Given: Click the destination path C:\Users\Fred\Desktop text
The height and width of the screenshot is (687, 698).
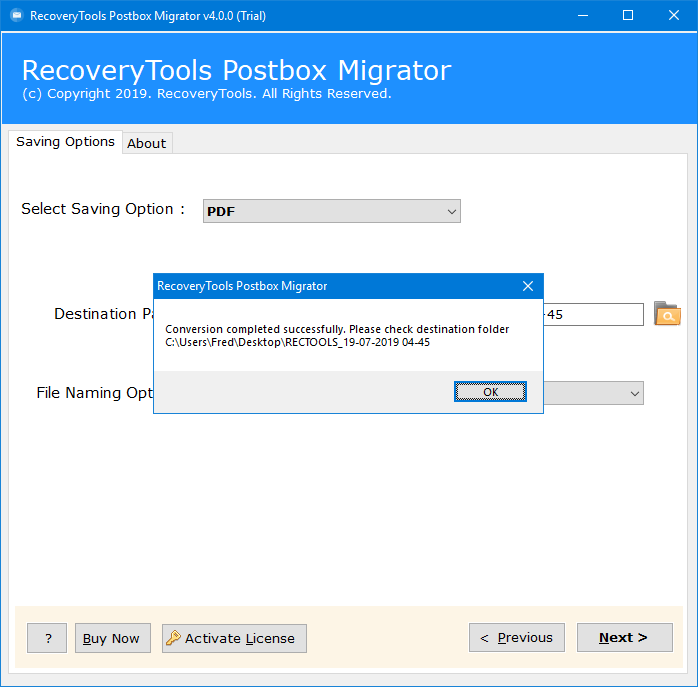Looking at the screenshot, I should (x=297, y=342).
